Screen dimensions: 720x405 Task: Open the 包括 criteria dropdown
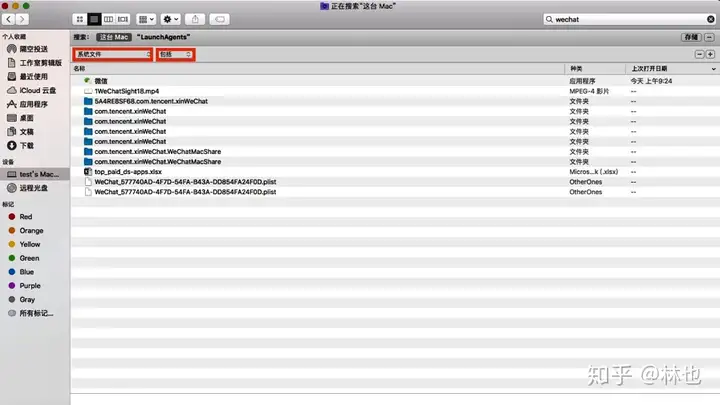tap(175, 54)
